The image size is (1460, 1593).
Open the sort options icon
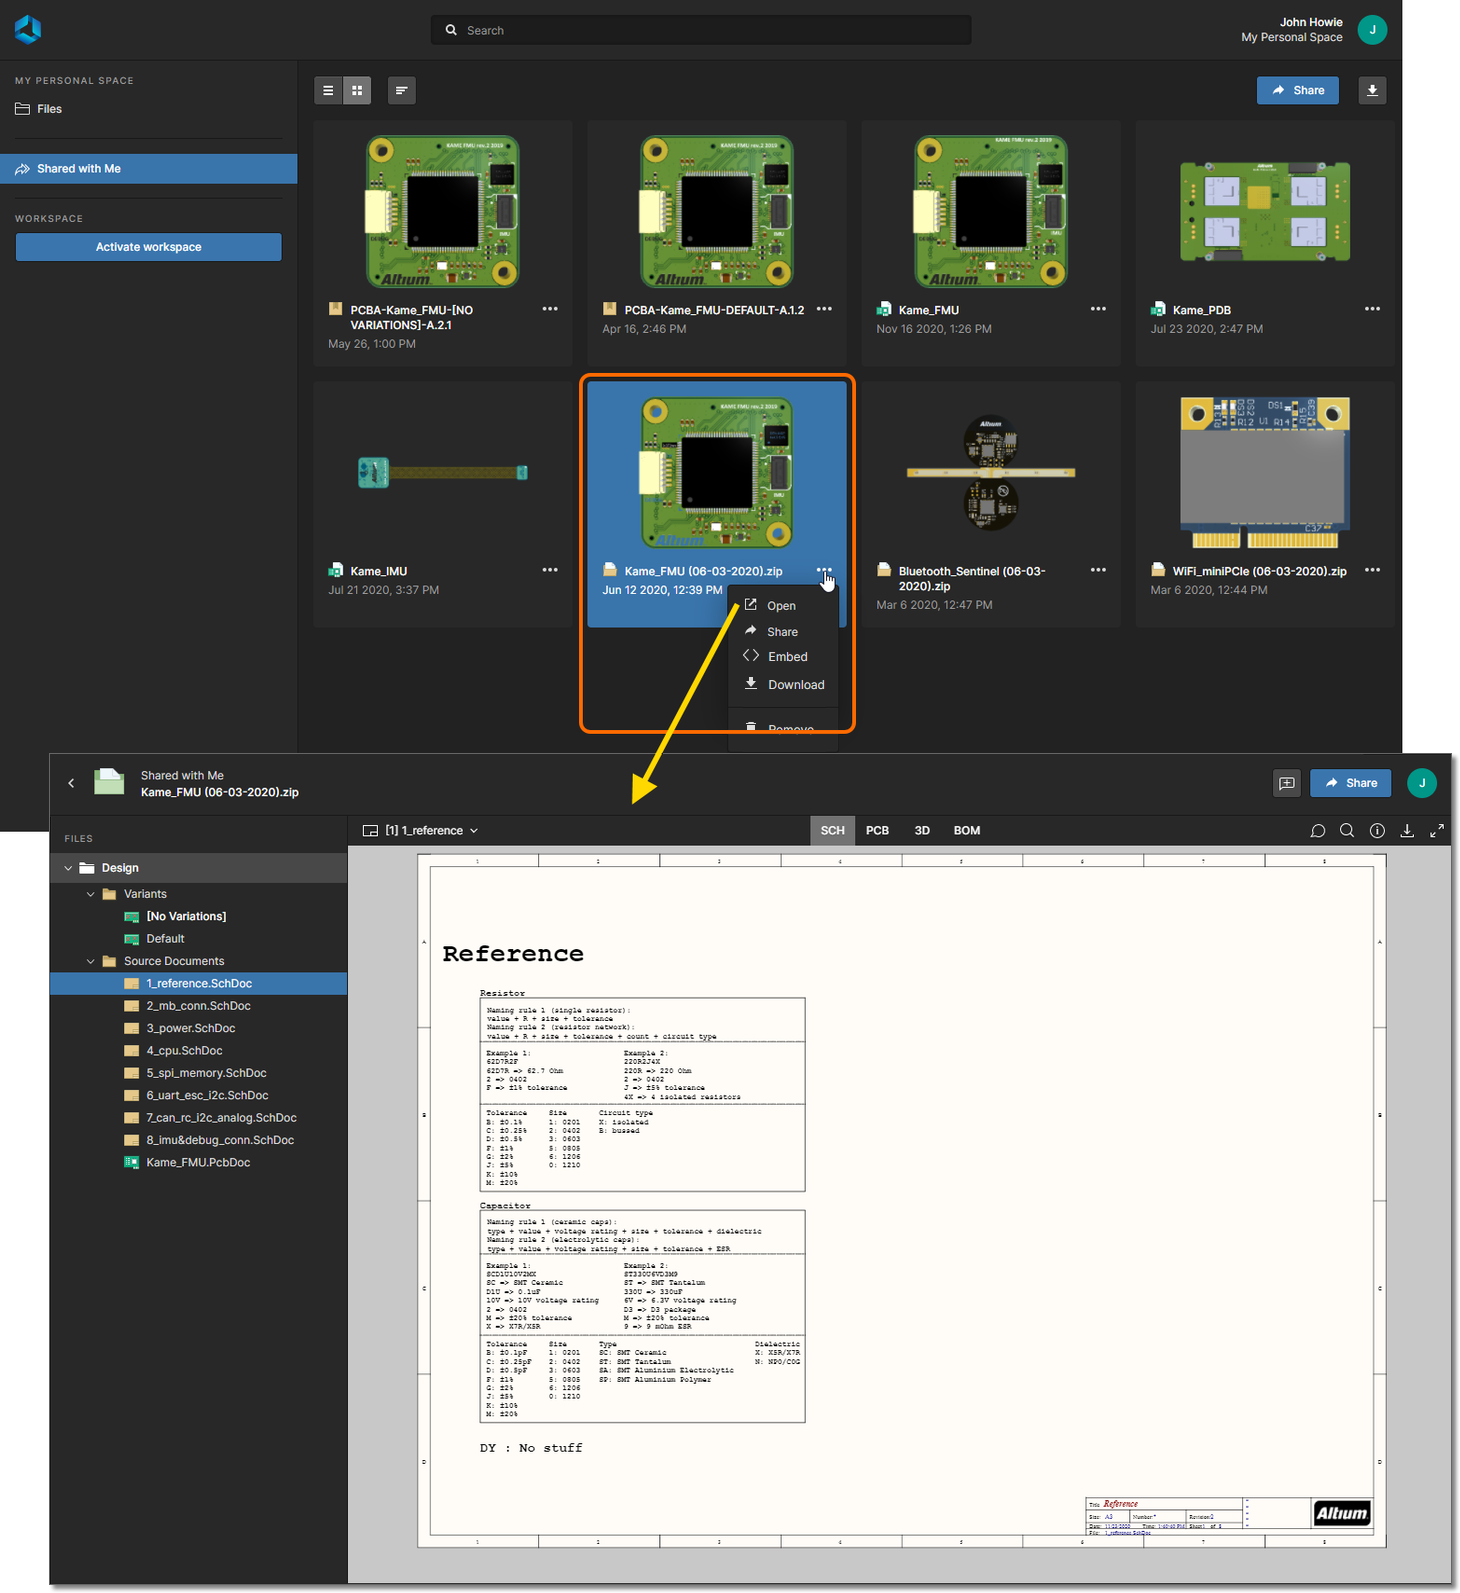(401, 91)
